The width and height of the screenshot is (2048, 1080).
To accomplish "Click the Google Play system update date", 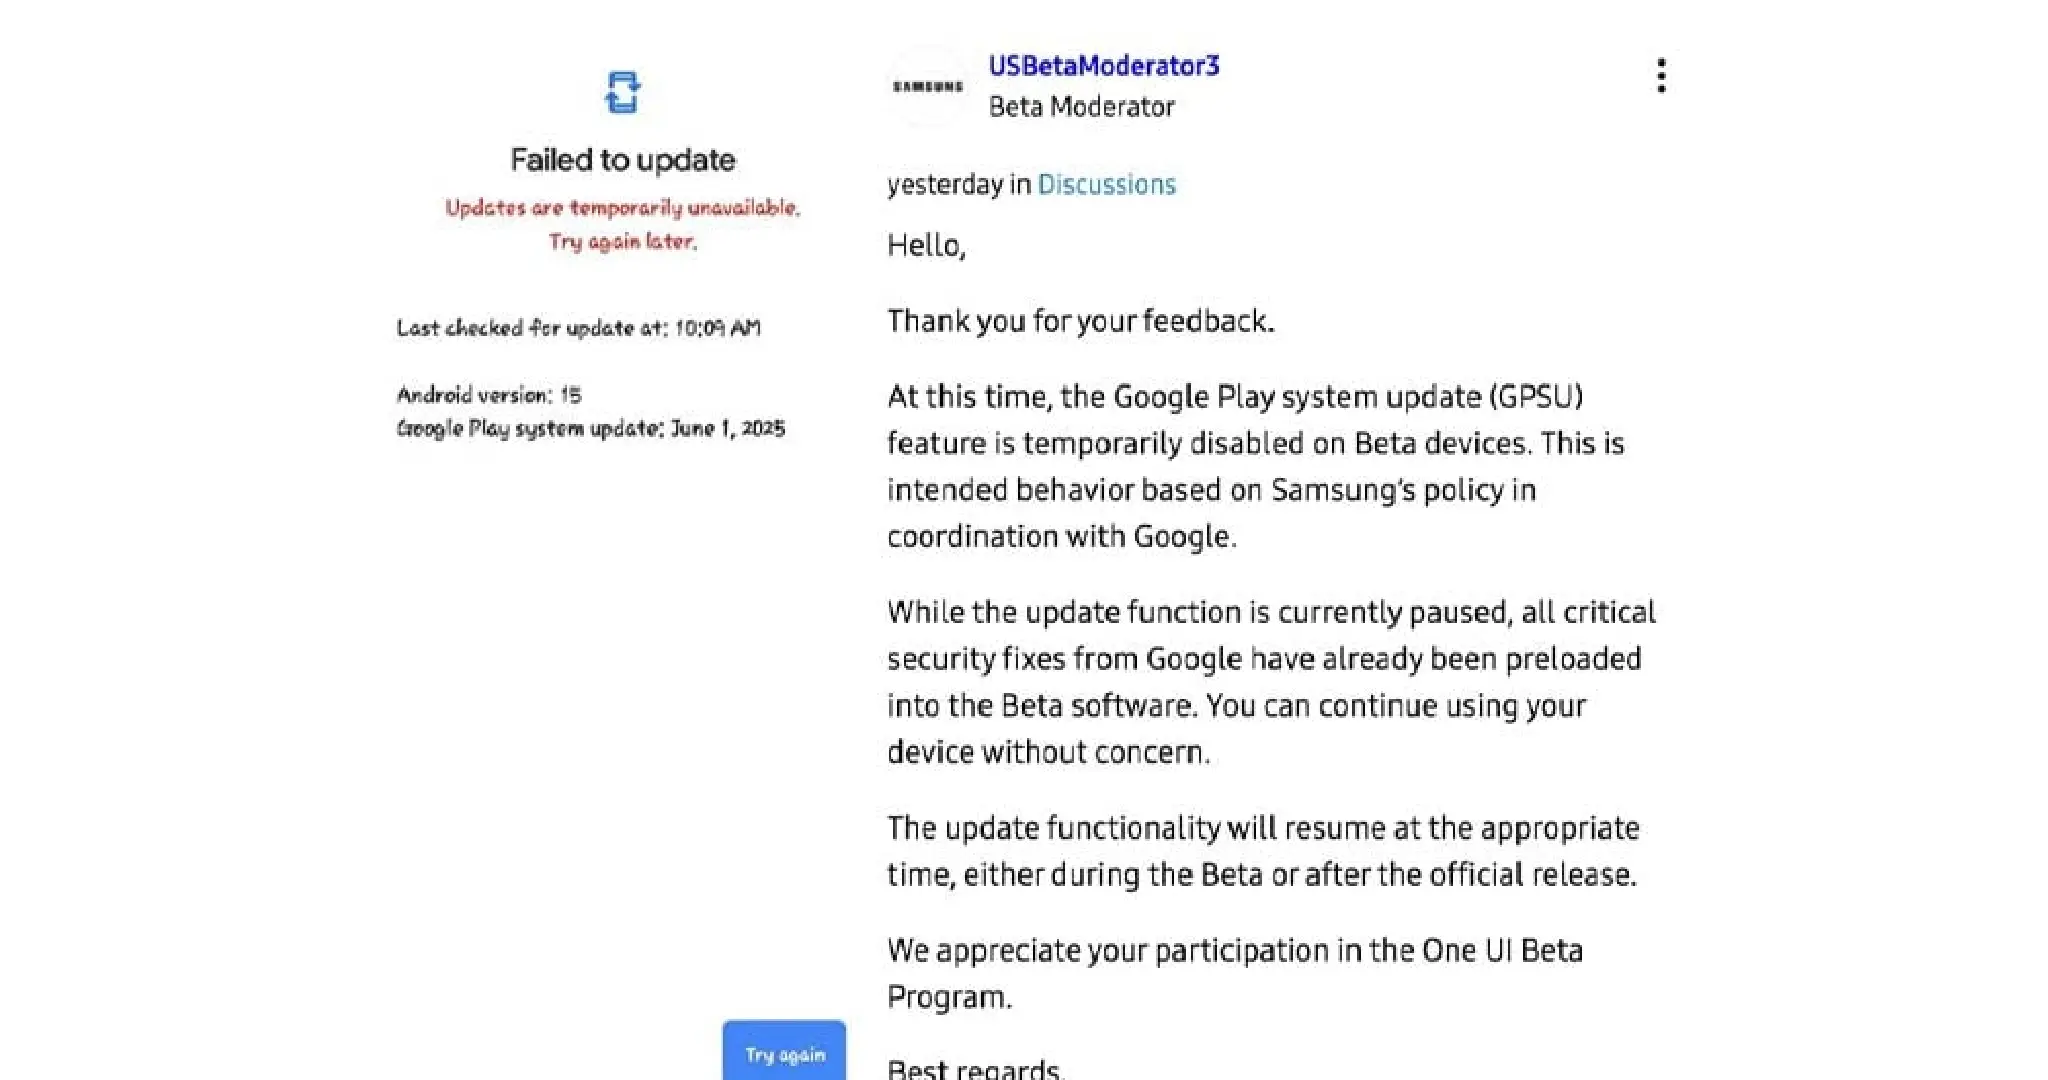I will click(x=590, y=429).
